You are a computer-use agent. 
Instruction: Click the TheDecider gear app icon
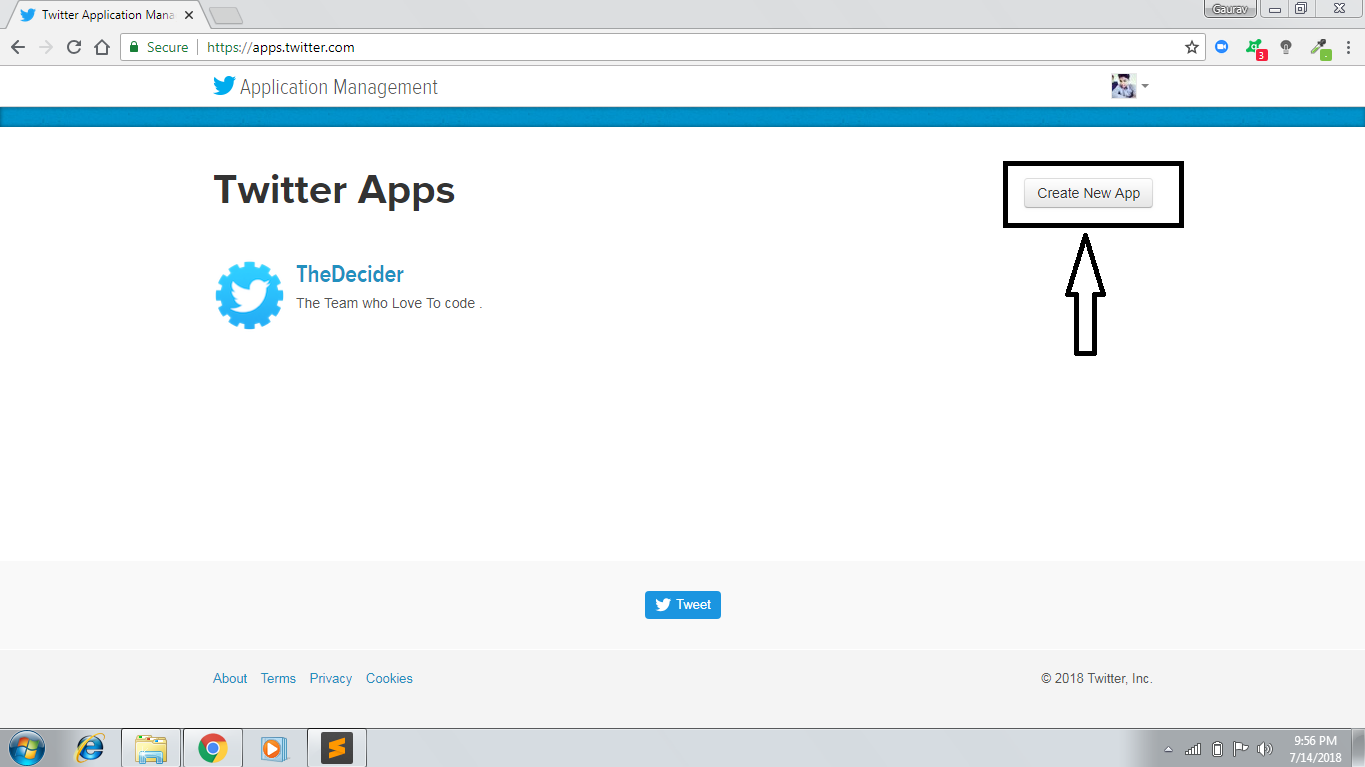[249, 295]
